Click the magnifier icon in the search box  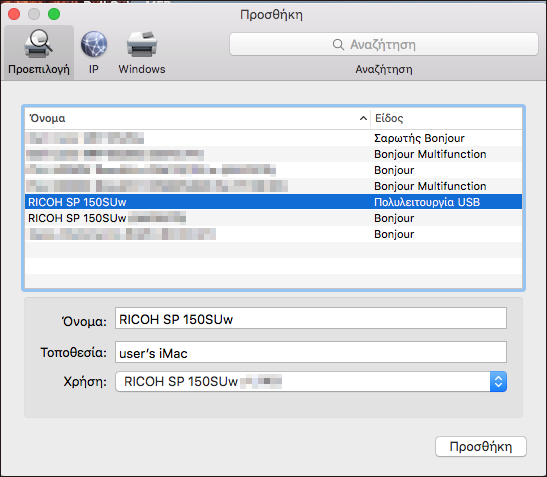338,44
